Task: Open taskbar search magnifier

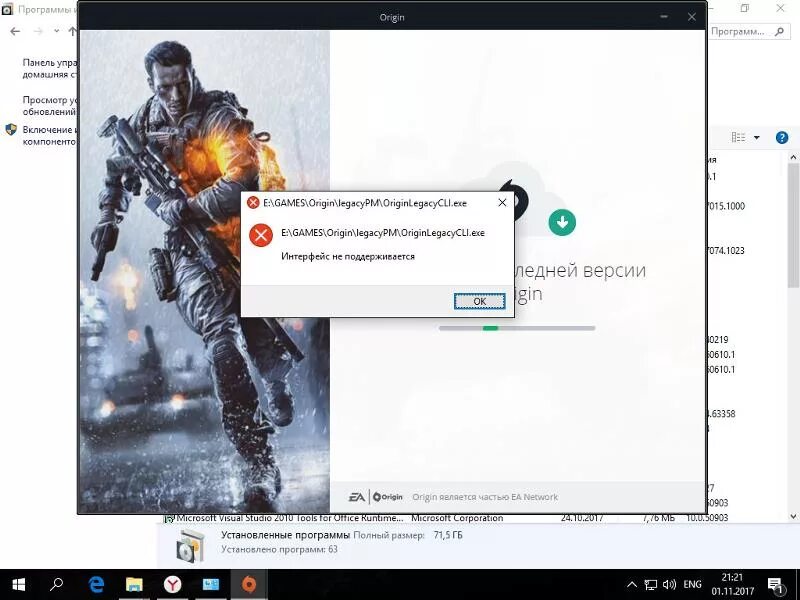Action: (x=56, y=584)
